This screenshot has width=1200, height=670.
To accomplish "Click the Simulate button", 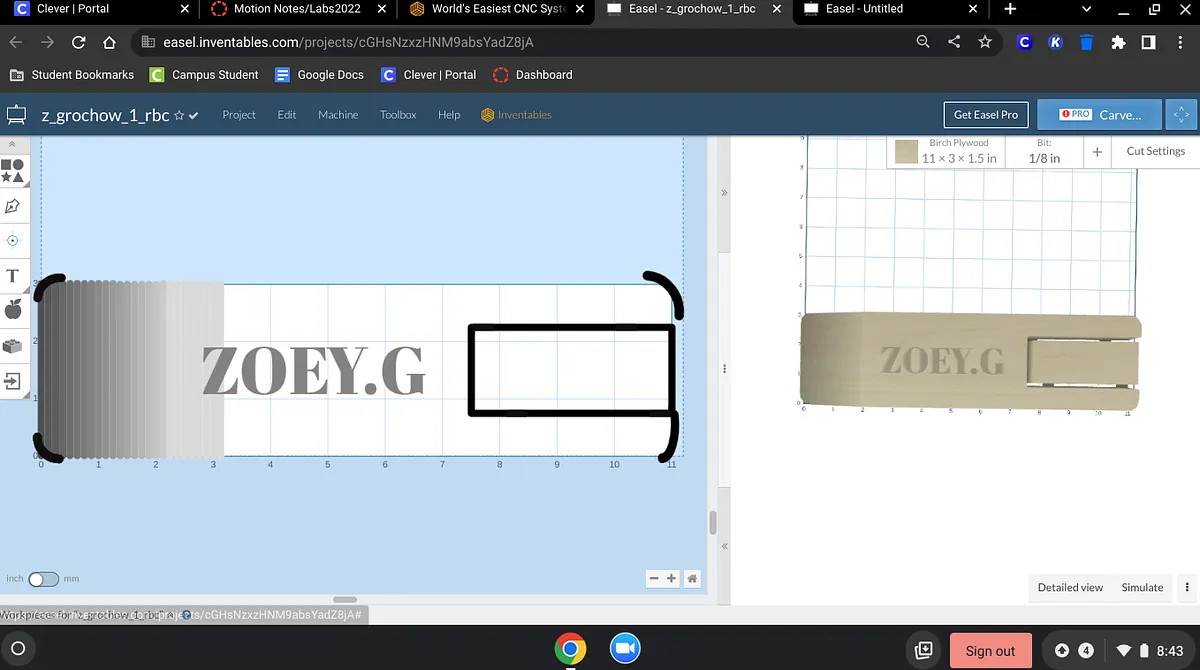I will pyautogui.click(x=1142, y=587).
